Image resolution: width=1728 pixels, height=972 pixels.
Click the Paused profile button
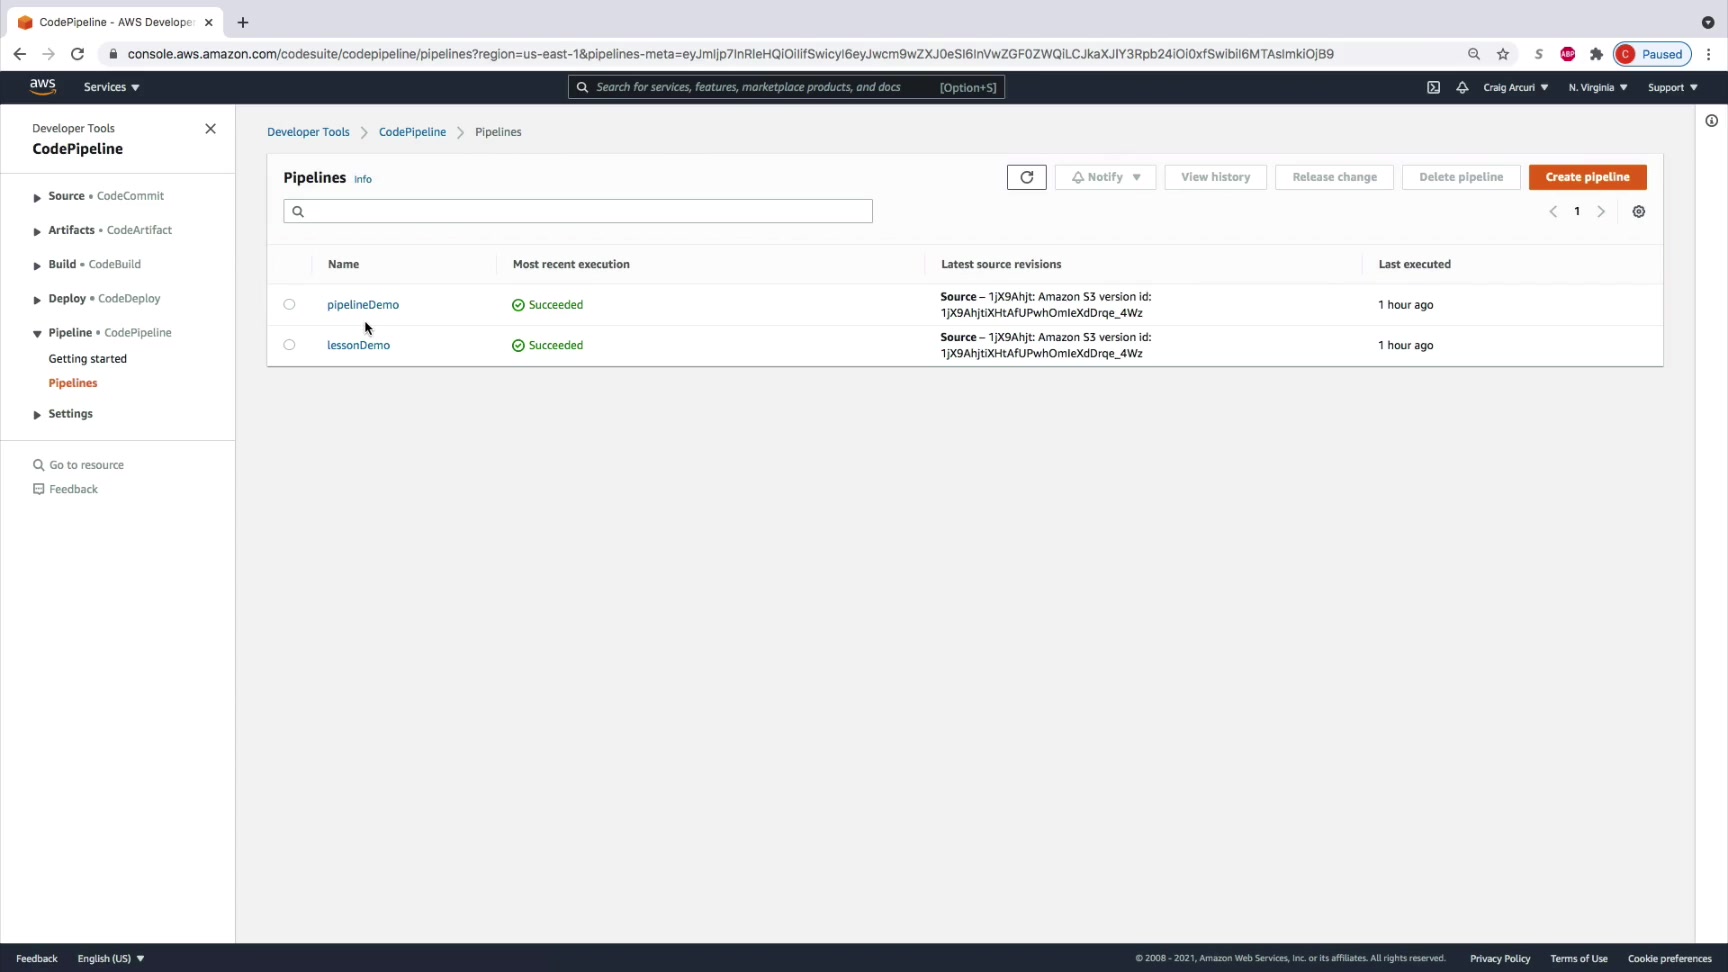(1652, 54)
